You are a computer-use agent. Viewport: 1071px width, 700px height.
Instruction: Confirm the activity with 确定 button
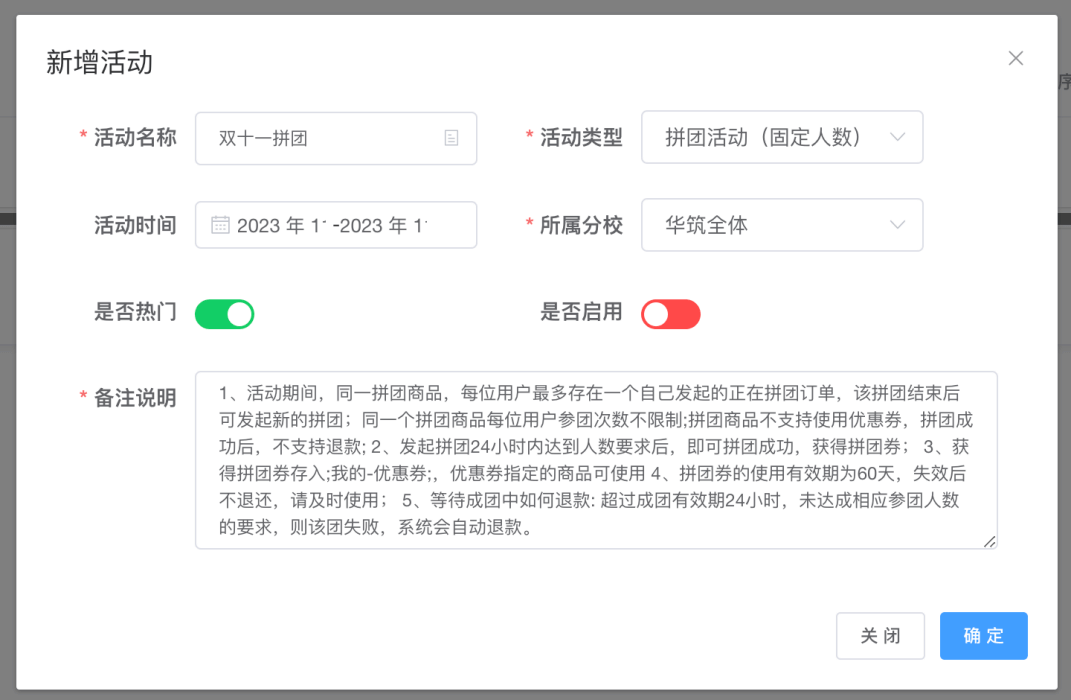[x=983, y=636]
